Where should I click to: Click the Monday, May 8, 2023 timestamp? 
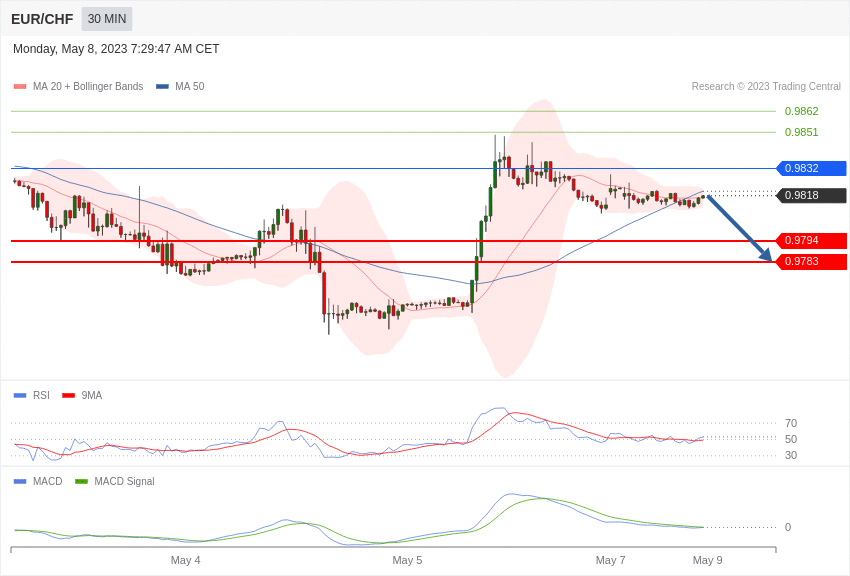click(x=116, y=49)
